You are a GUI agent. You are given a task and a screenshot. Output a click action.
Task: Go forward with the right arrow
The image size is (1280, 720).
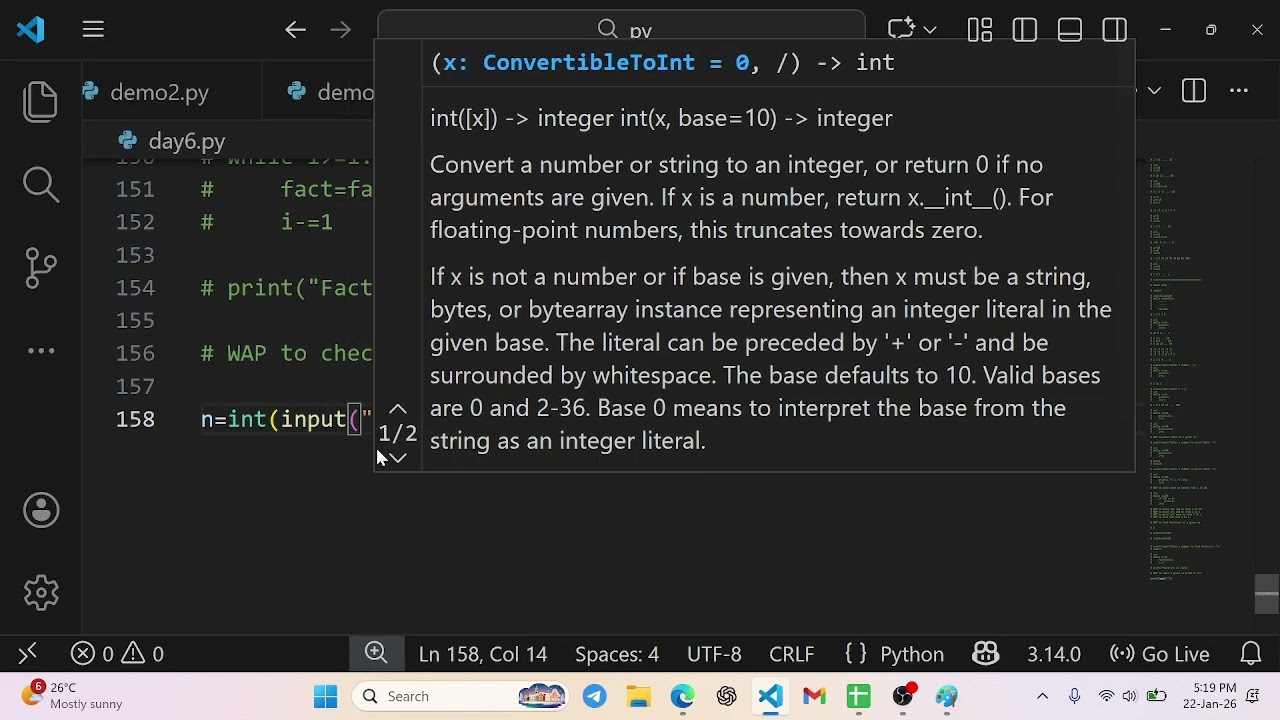[x=341, y=30]
